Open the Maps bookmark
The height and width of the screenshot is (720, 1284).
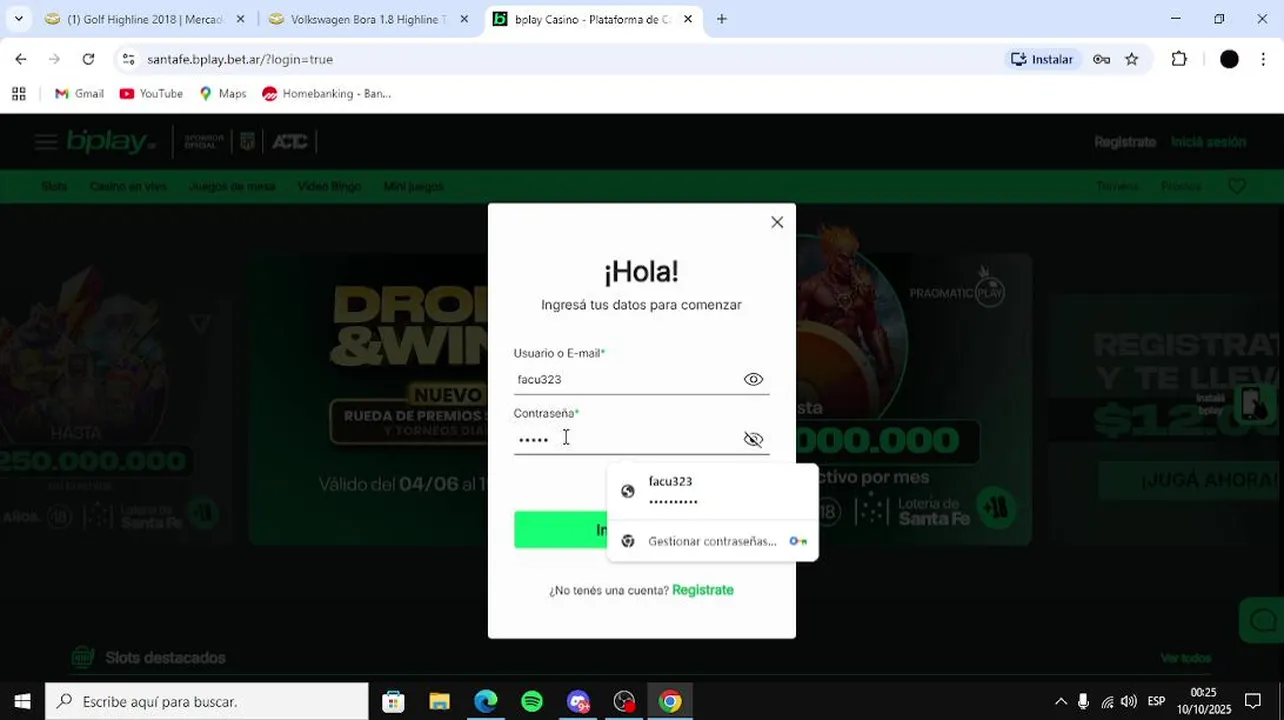click(x=223, y=93)
